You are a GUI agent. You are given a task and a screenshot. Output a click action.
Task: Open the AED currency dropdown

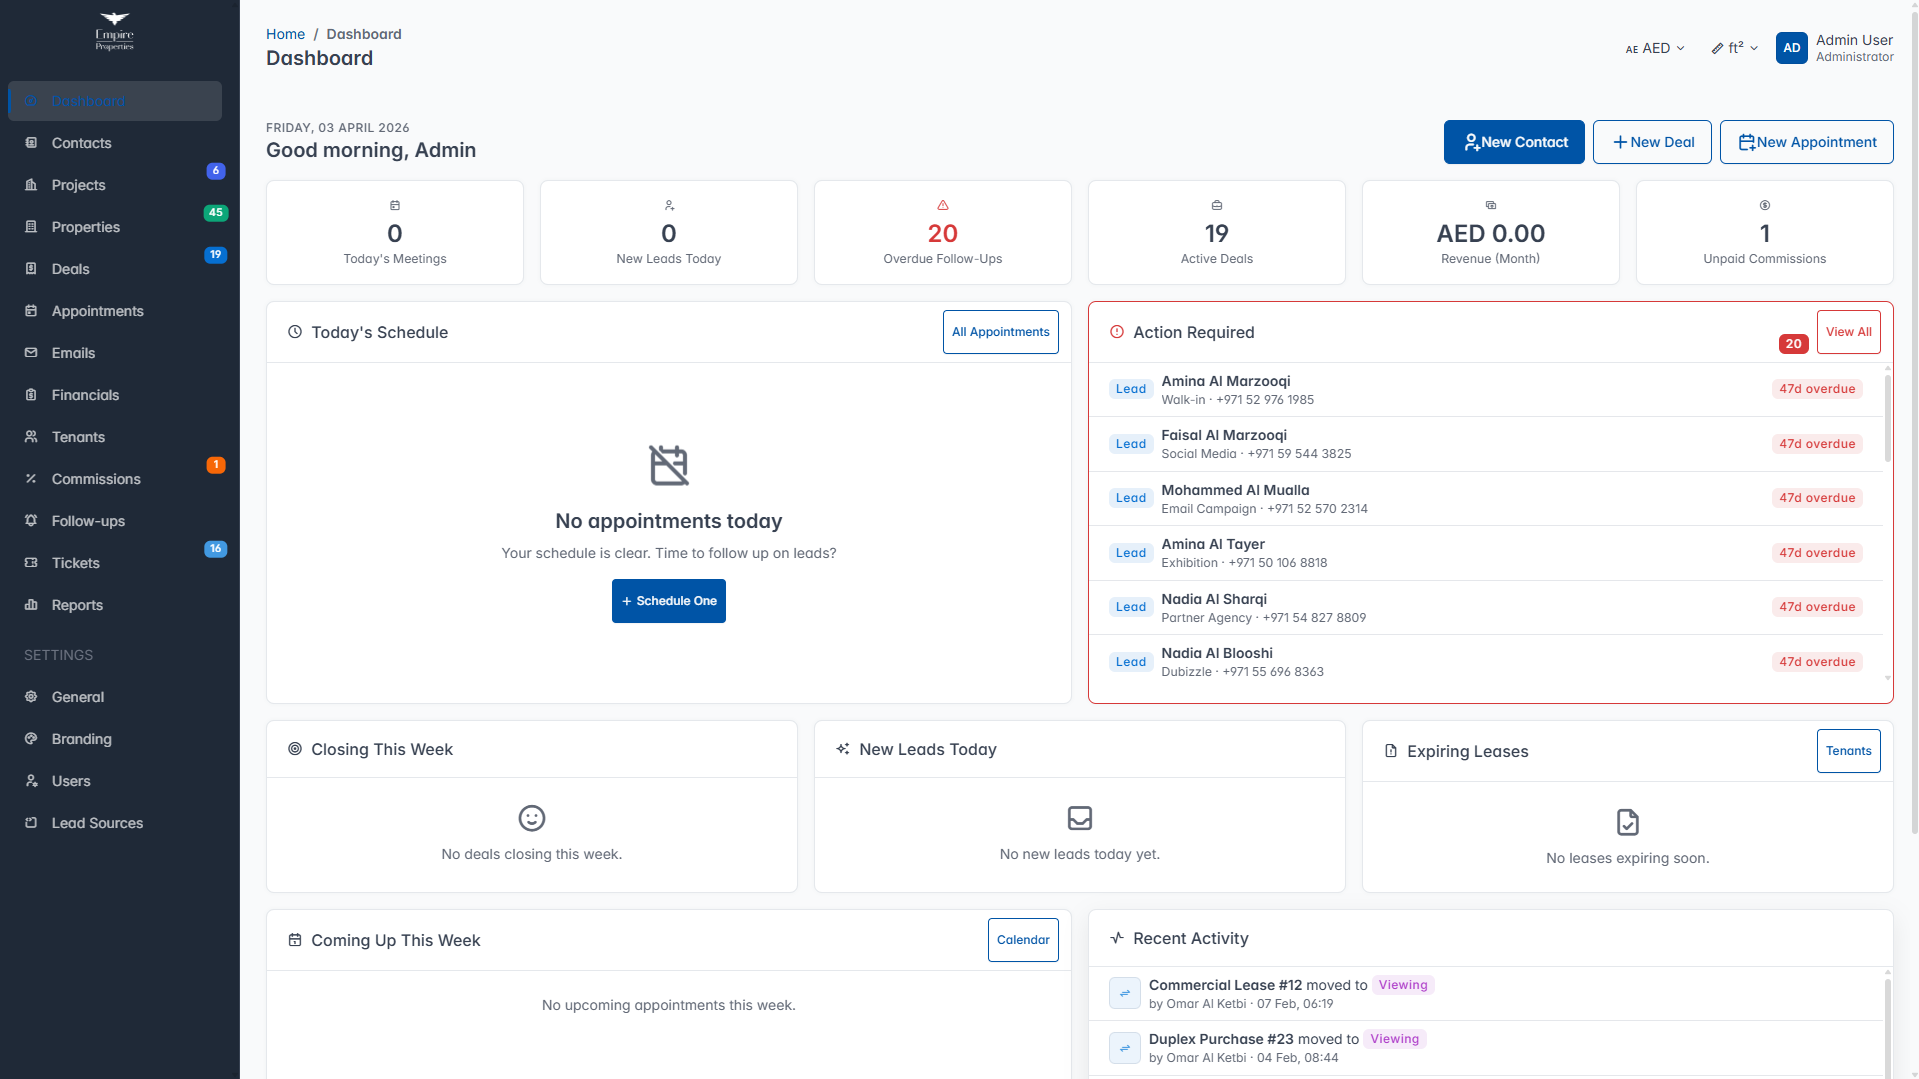click(1655, 48)
